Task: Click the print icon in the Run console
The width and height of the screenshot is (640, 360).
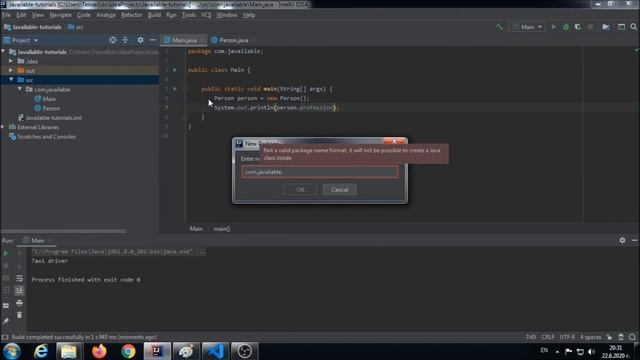Action: point(19,303)
